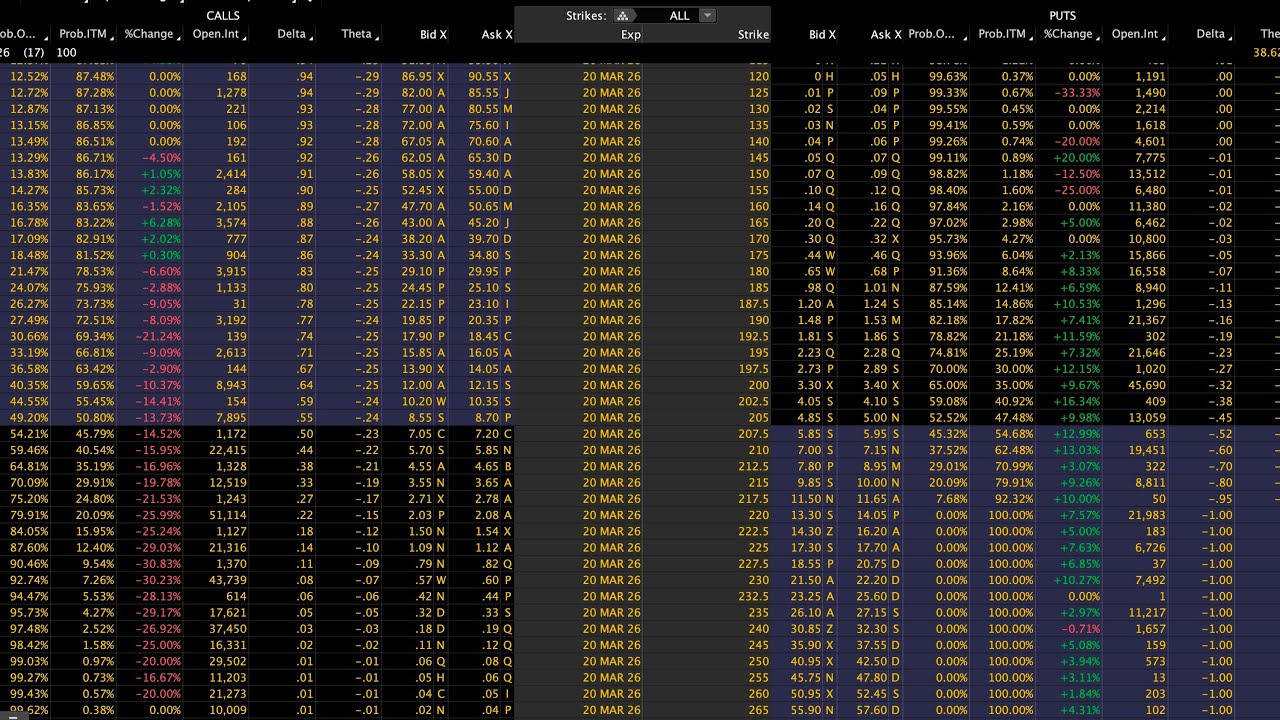Click the 20 MAR 26 expiration on strike 220 row
The width and height of the screenshot is (1280, 720).
[611, 515]
